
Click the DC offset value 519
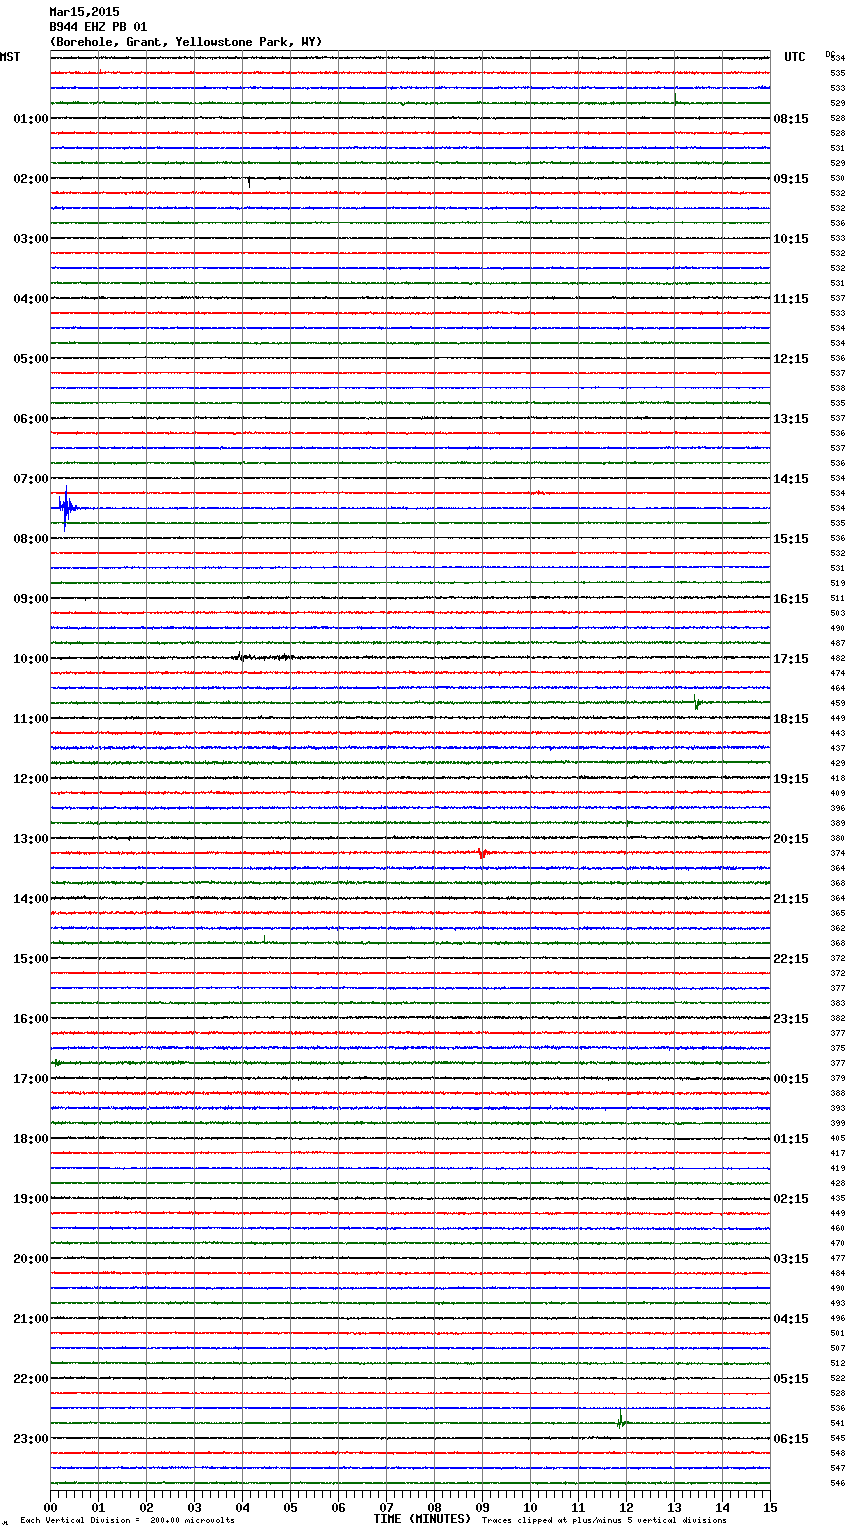tap(838, 584)
